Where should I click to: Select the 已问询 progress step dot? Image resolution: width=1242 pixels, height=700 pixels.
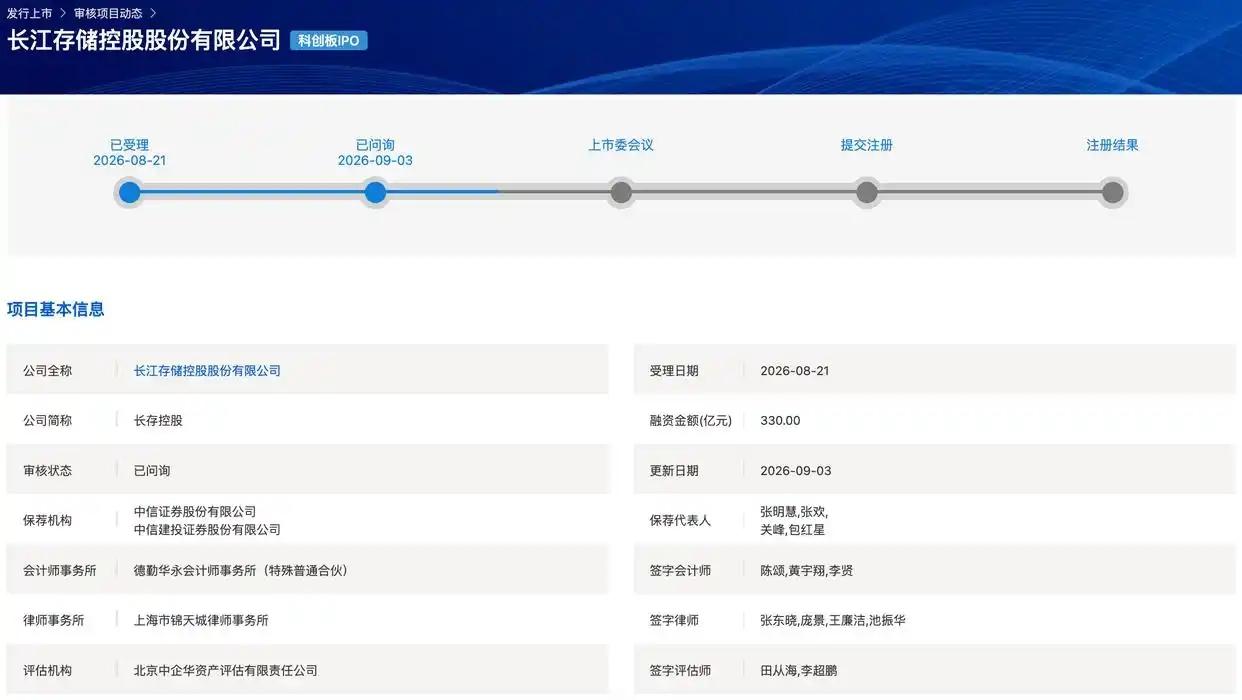375,192
